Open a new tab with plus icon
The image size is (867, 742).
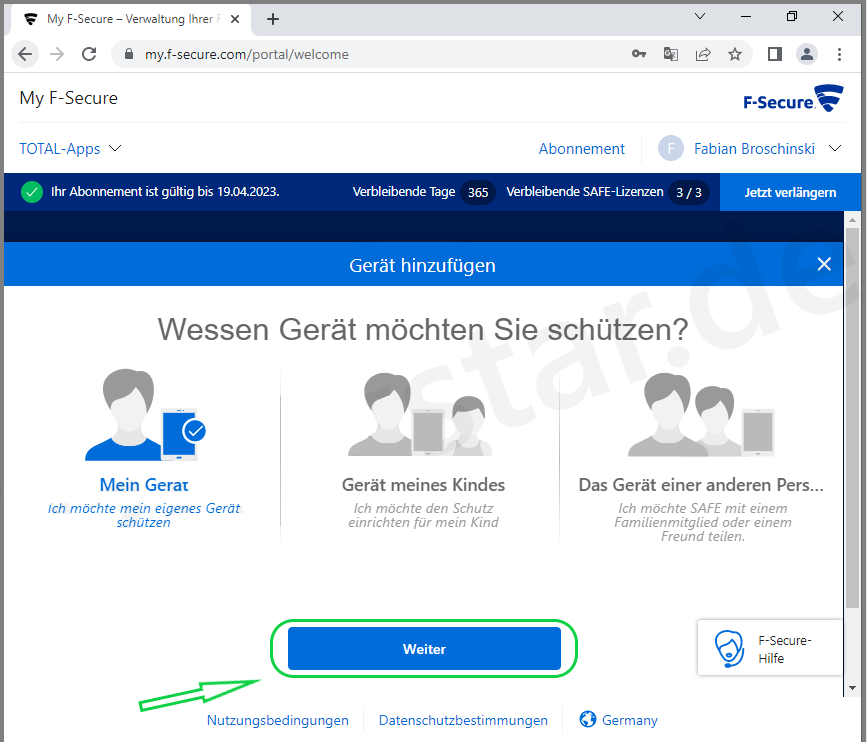pos(273,19)
